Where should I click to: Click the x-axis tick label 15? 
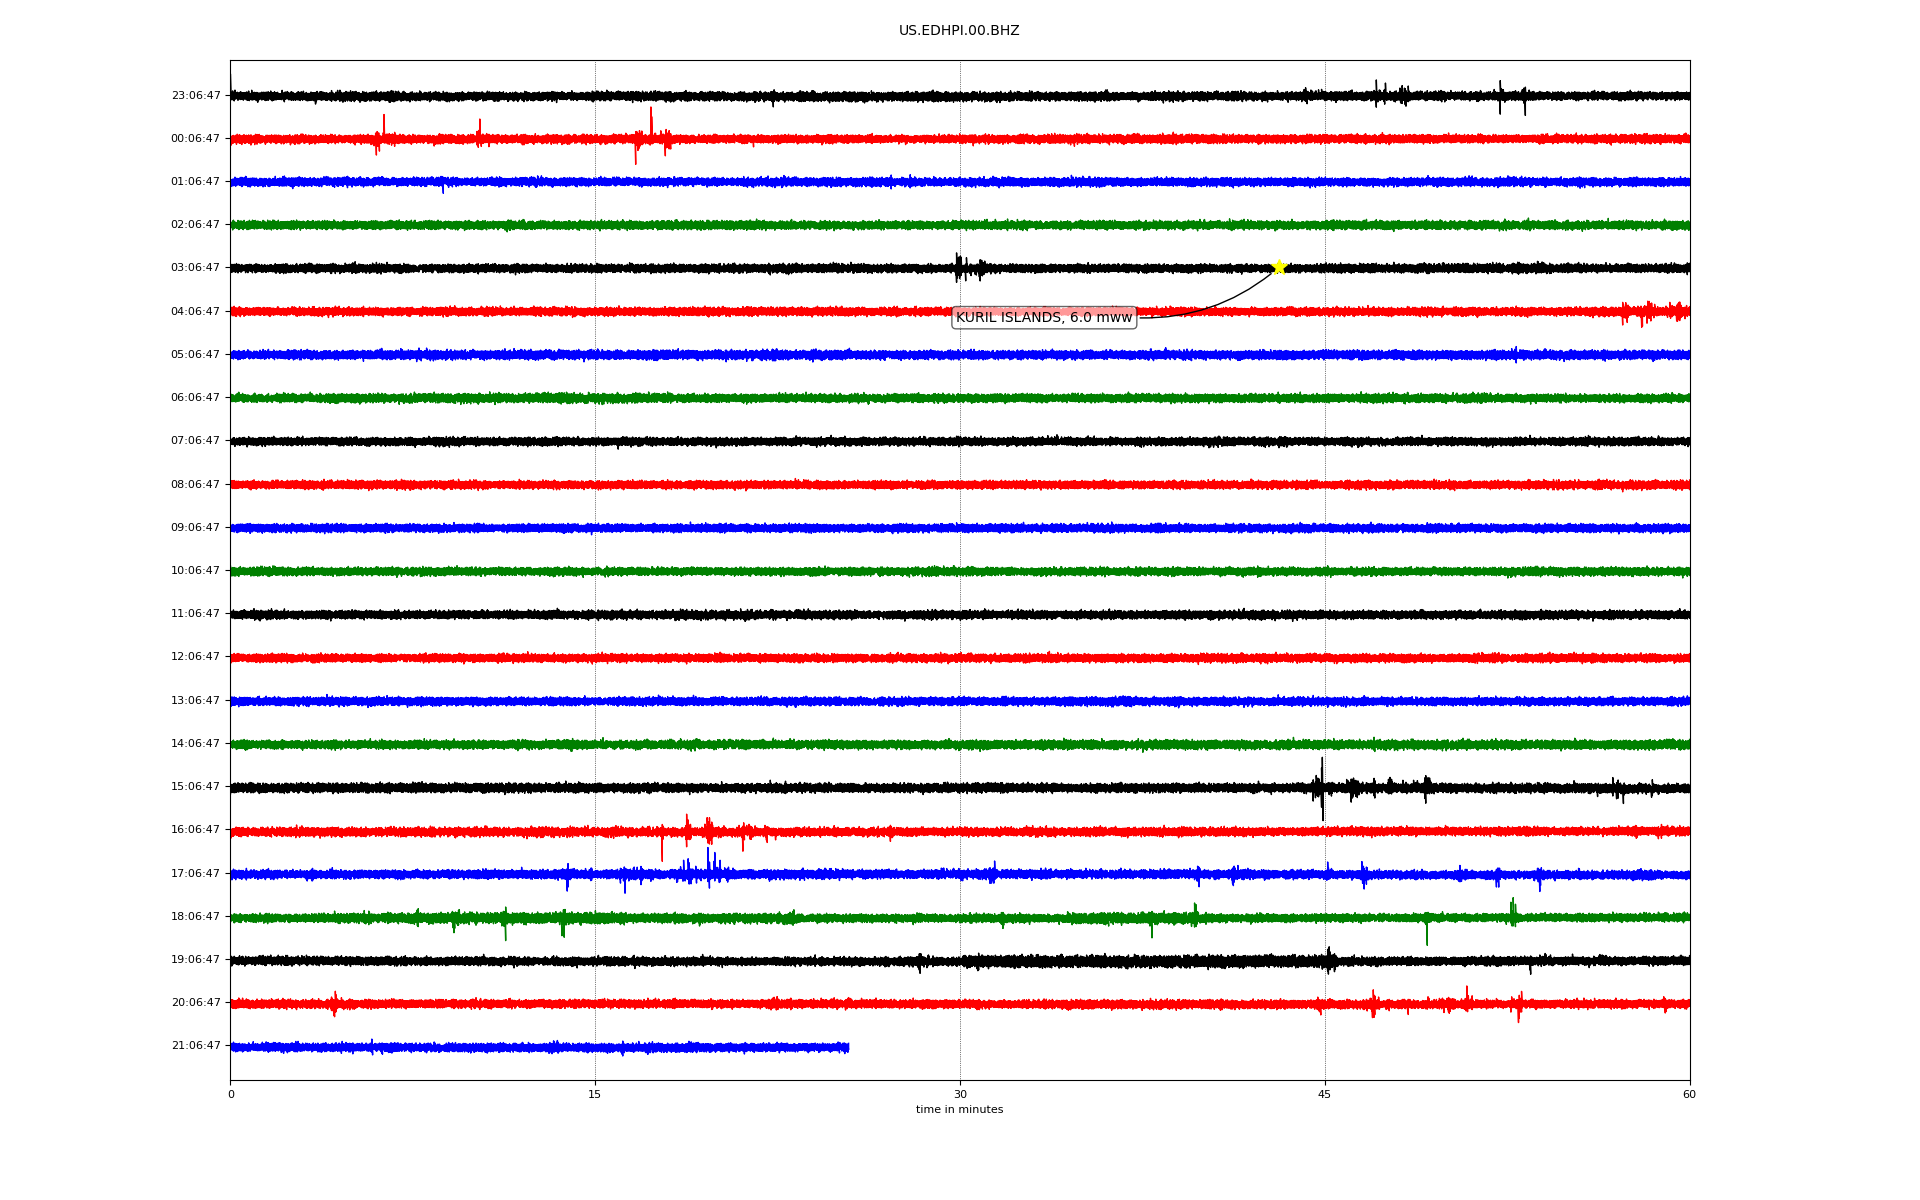click(x=595, y=1095)
